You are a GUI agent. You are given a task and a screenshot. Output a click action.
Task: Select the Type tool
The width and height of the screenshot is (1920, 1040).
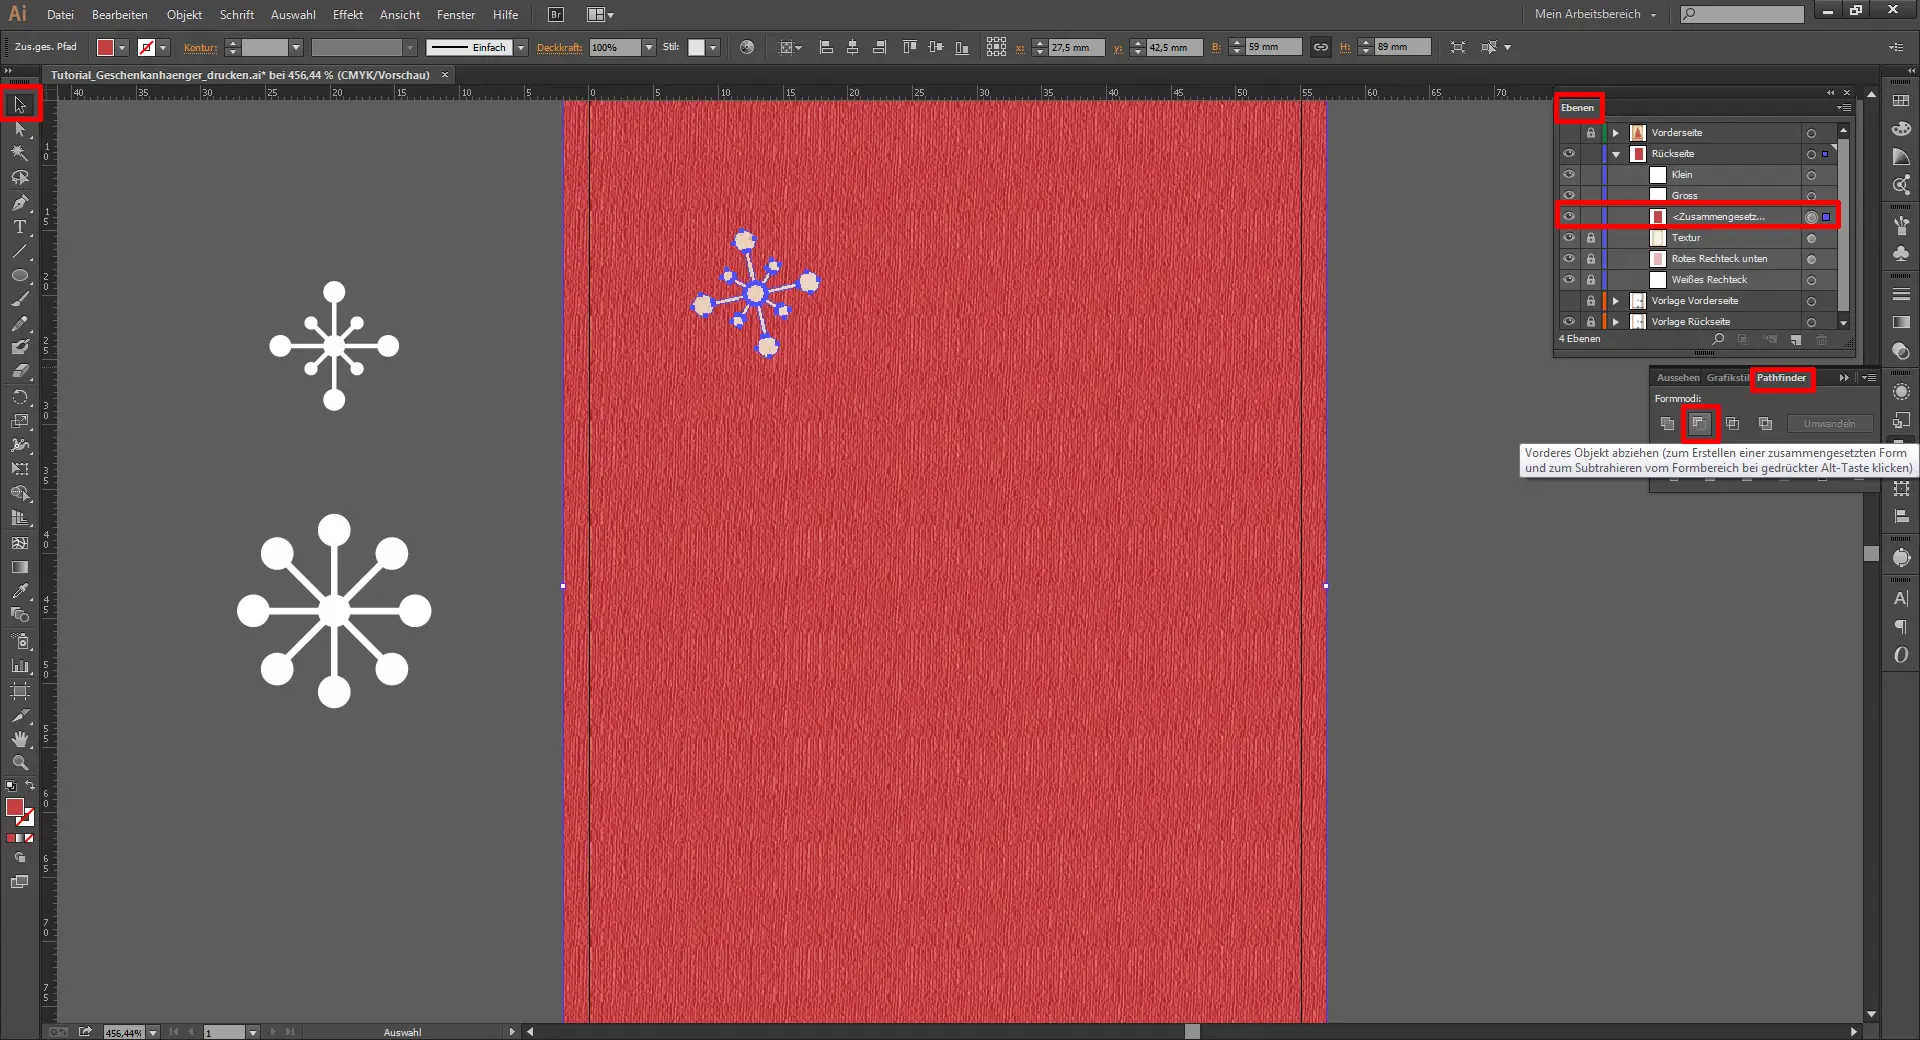click(x=19, y=227)
